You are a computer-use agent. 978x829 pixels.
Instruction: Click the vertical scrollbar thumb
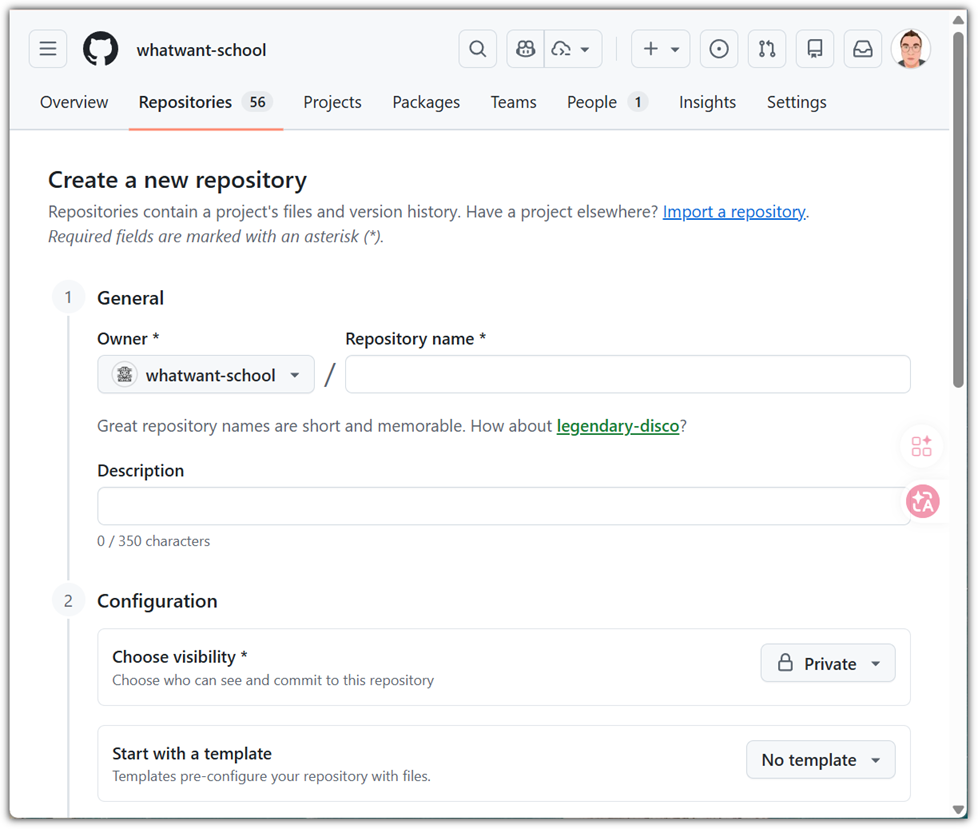(x=959, y=210)
